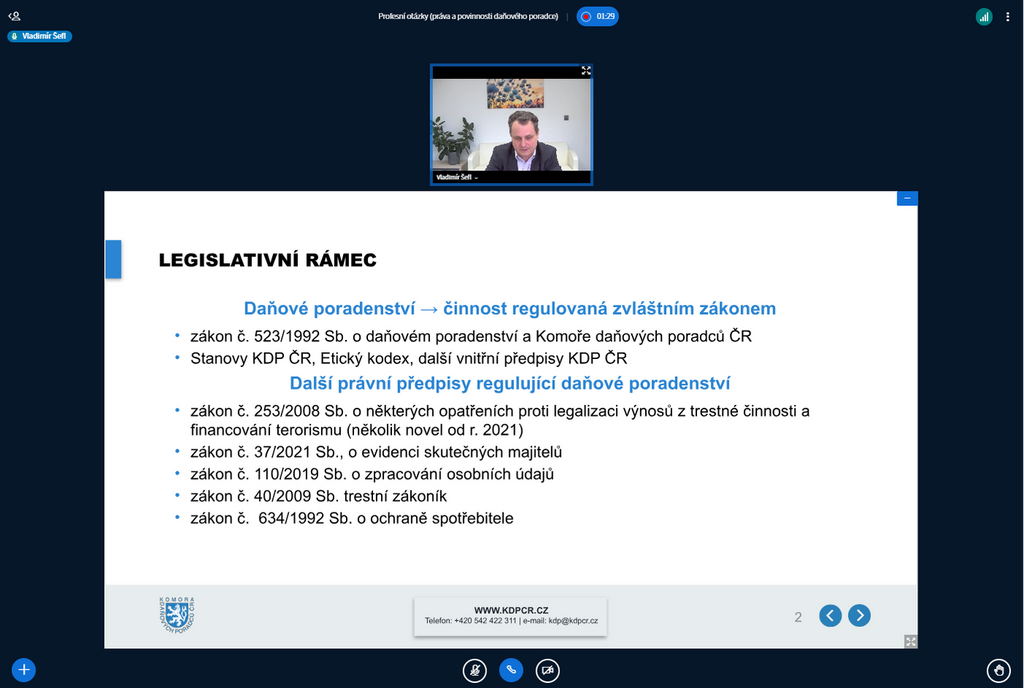Make the webcam video fullscreen
The height and width of the screenshot is (688, 1024).
click(586, 70)
